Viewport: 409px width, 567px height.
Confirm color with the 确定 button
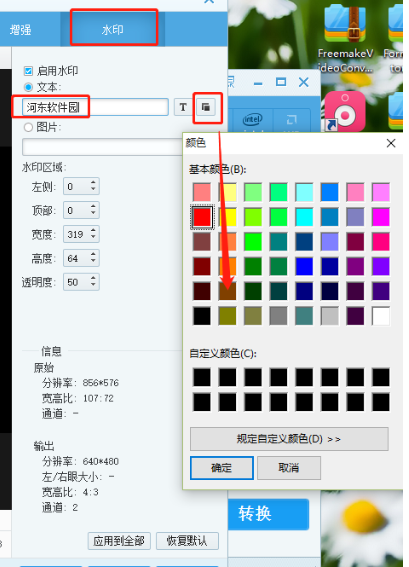[222, 468]
